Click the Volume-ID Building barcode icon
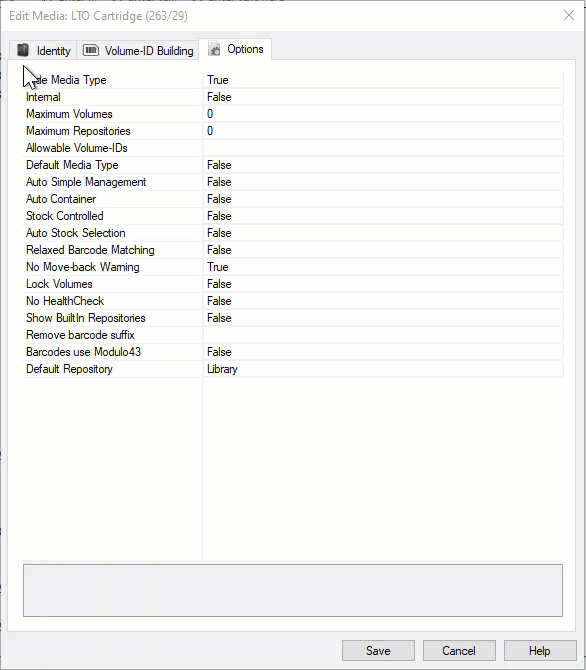 coord(91,50)
